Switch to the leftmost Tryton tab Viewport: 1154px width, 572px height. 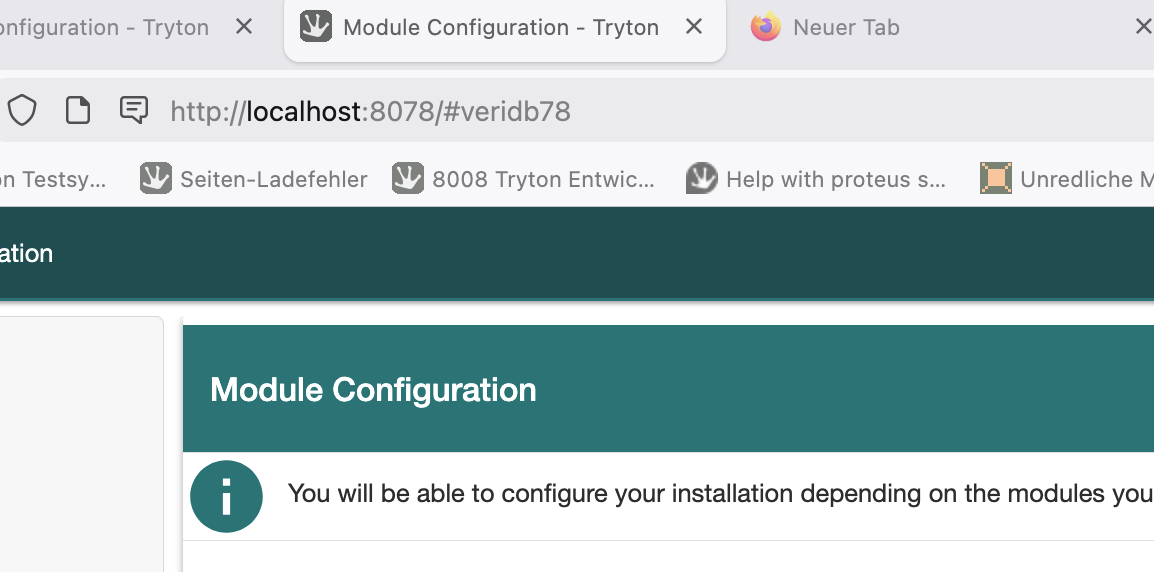coord(110,27)
